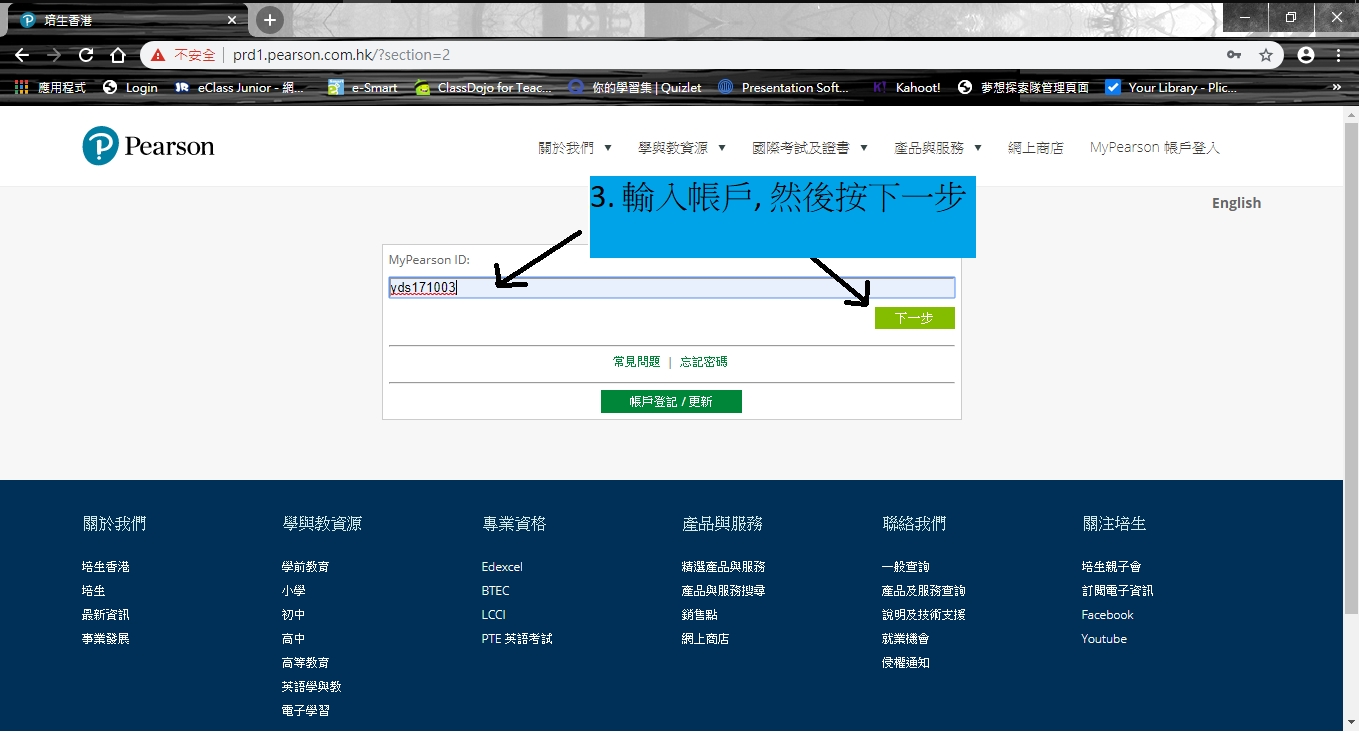Click the MyPearson ID input field
The image size is (1359, 731).
point(671,288)
